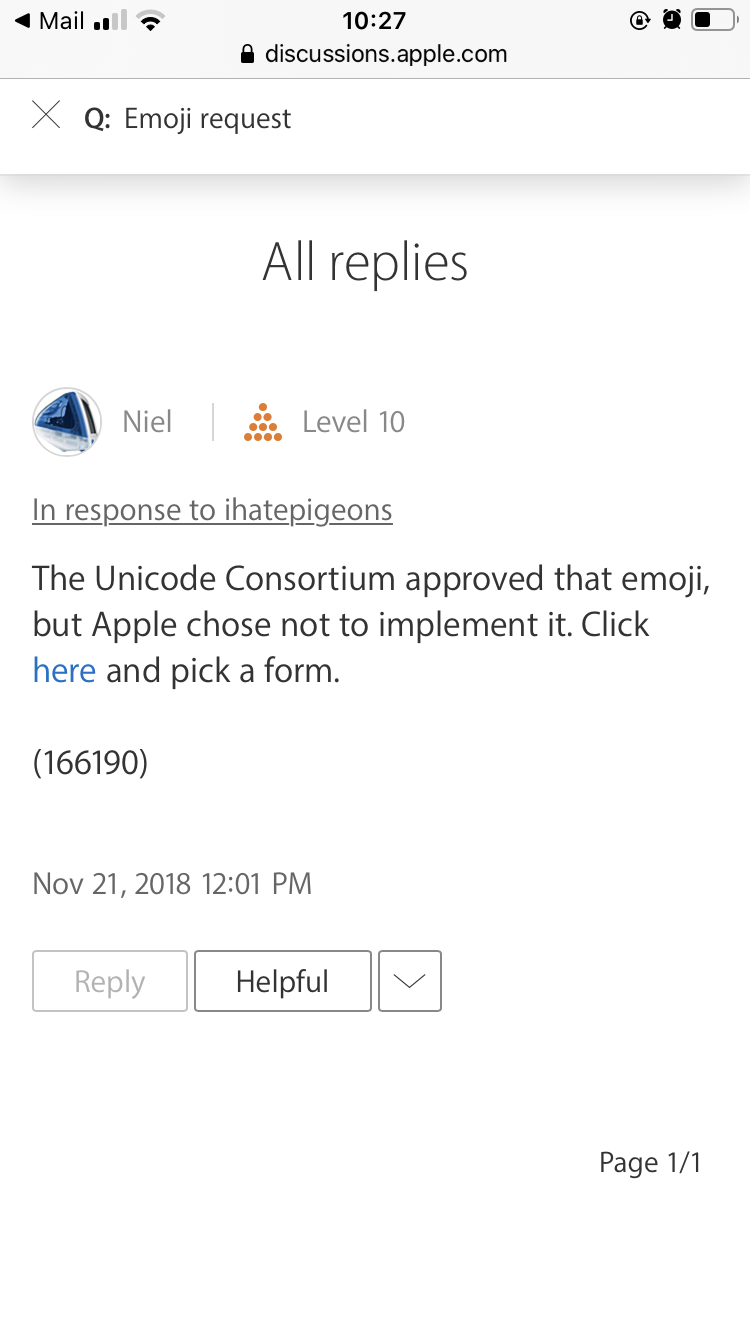Tap the cellular signal bars icon
750x1334 pixels.
[x=109, y=21]
